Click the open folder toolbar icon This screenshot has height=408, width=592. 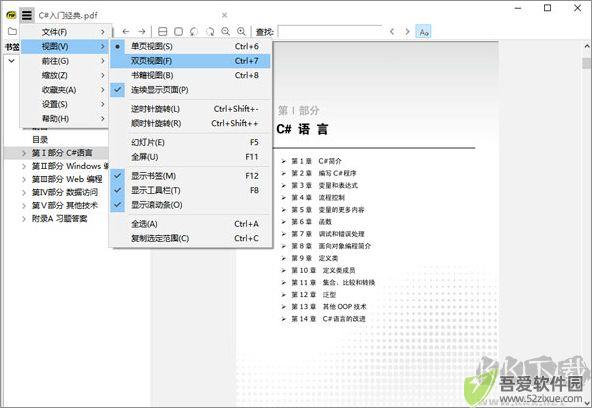pos(12,31)
